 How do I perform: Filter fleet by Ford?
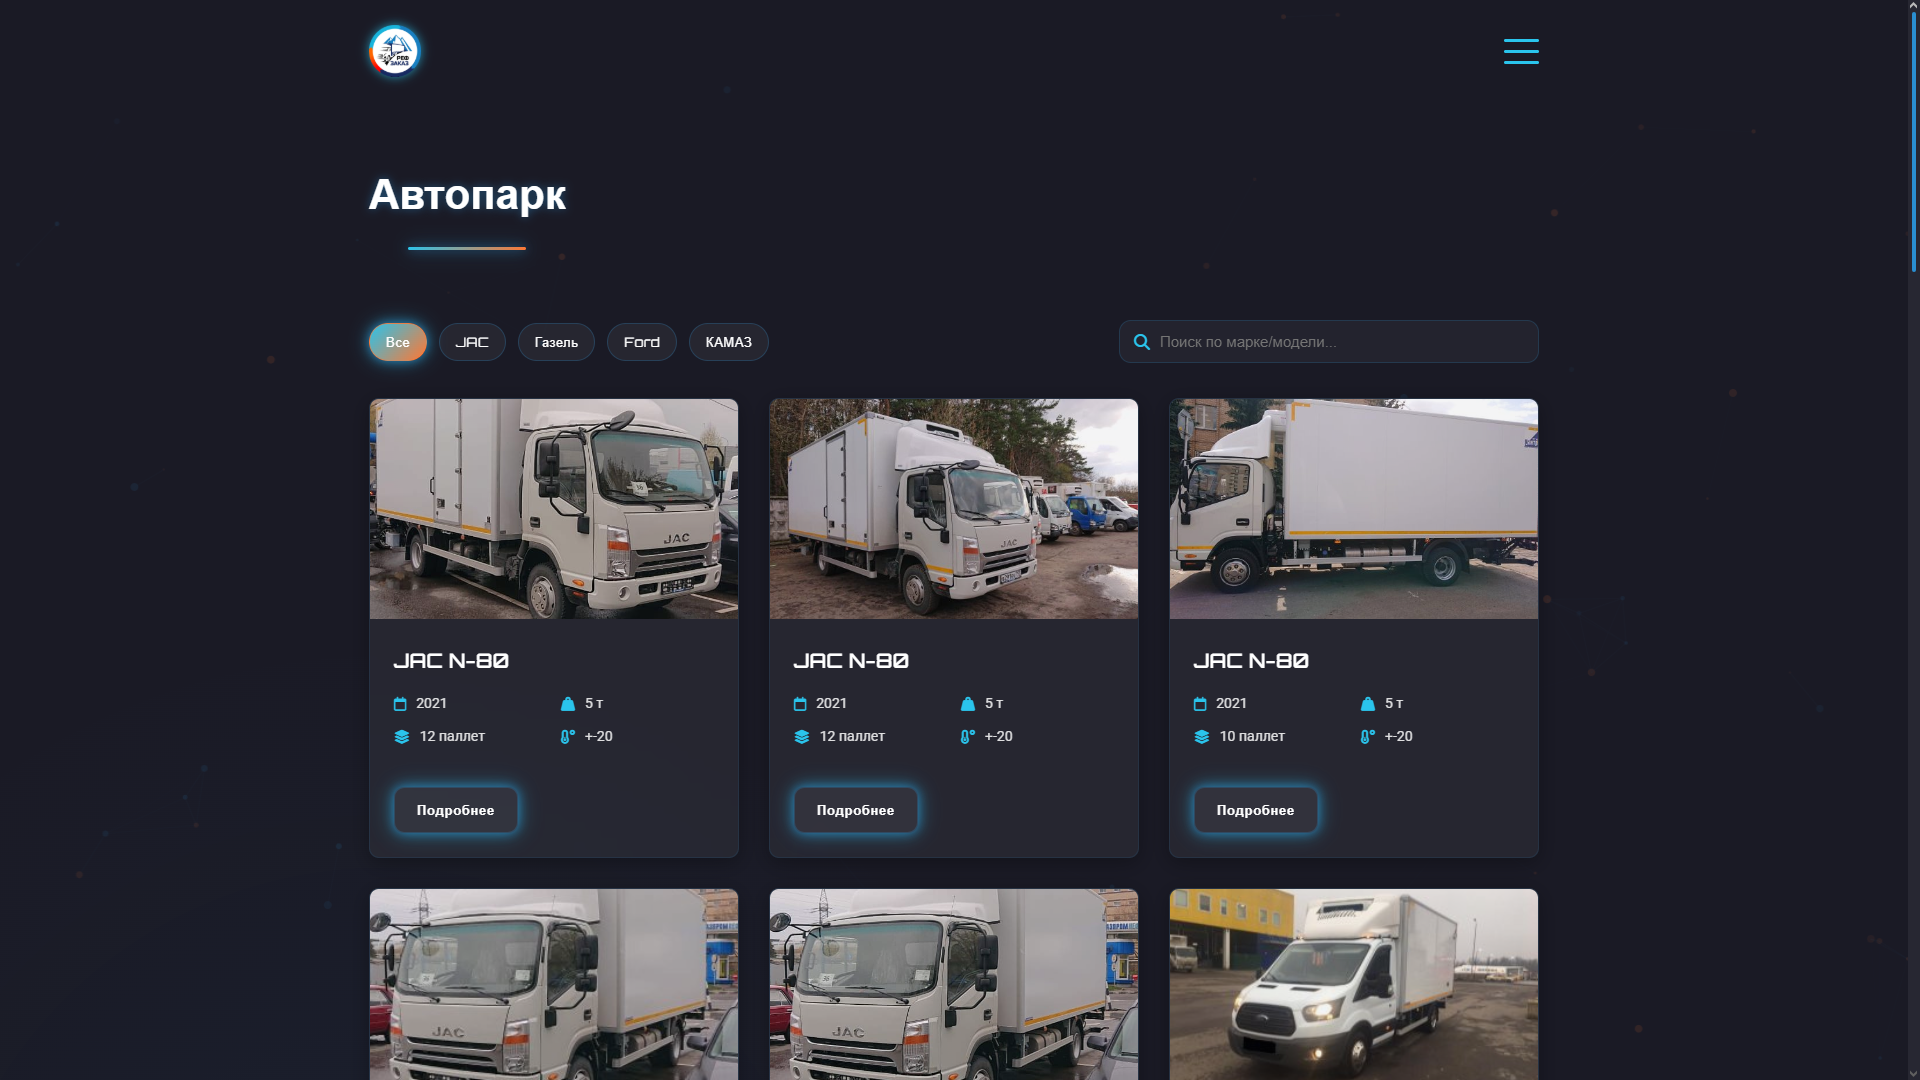click(x=642, y=342)
